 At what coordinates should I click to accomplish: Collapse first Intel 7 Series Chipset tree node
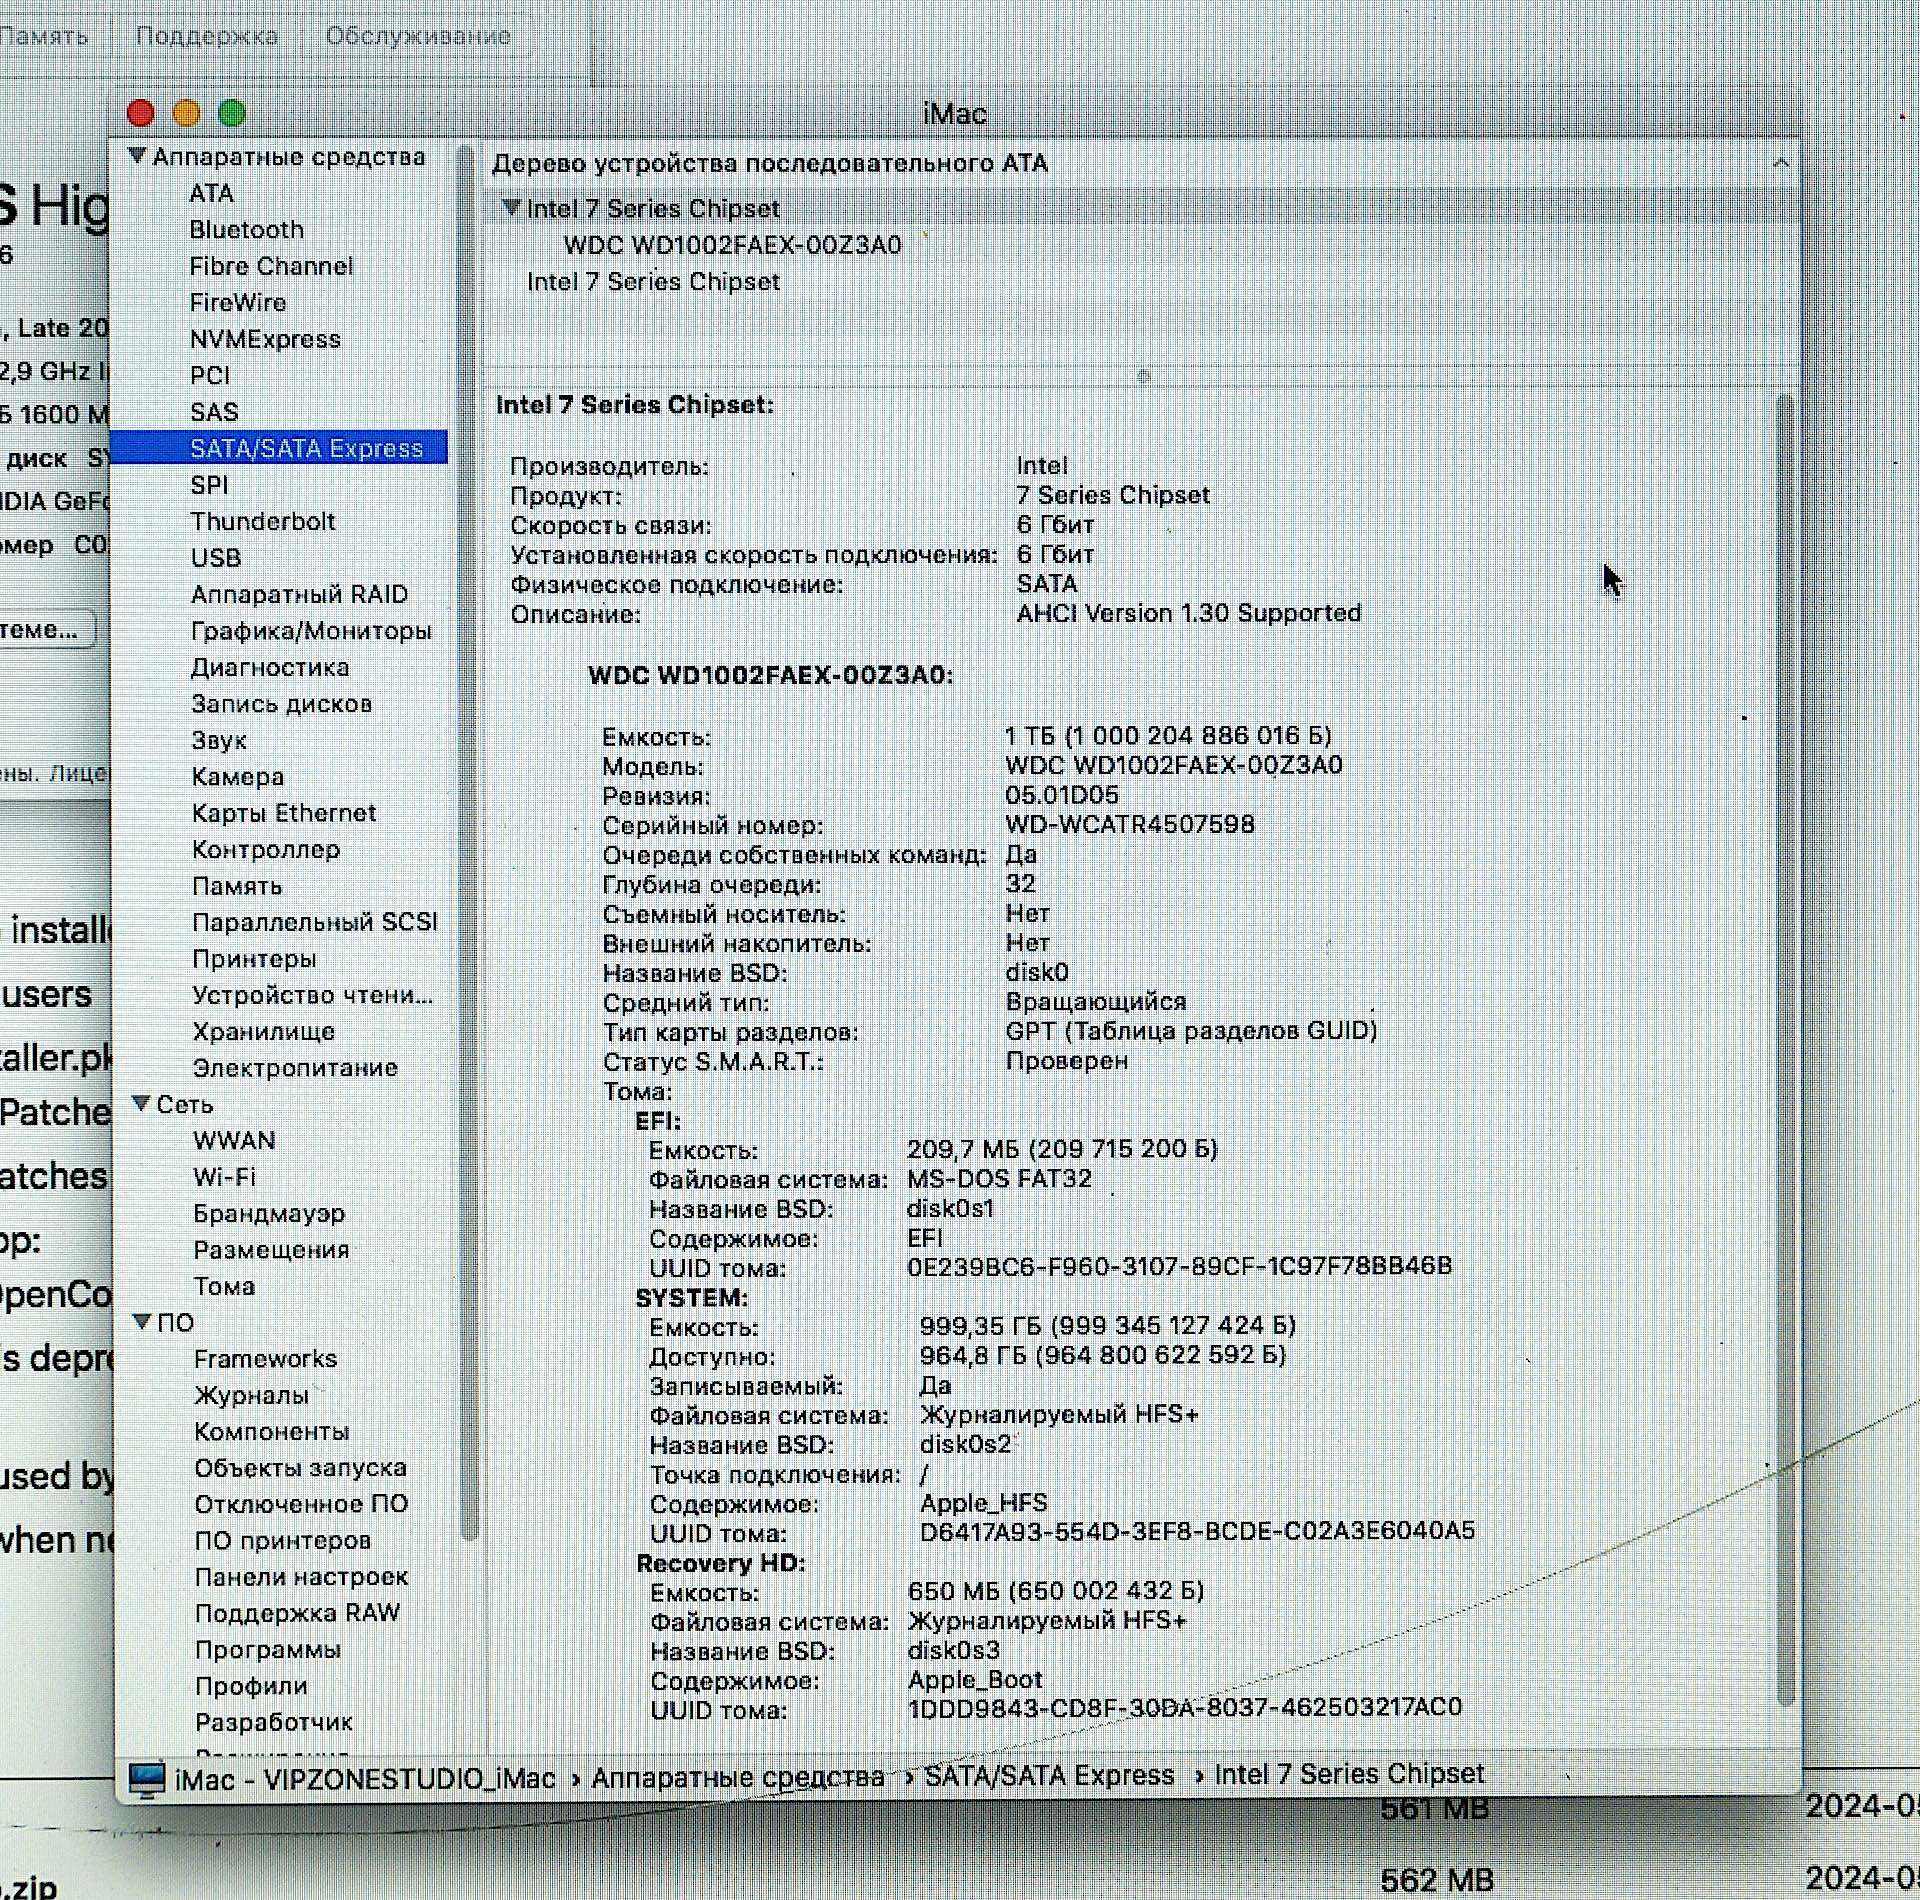pyautogui.click(x=511, y=208)
